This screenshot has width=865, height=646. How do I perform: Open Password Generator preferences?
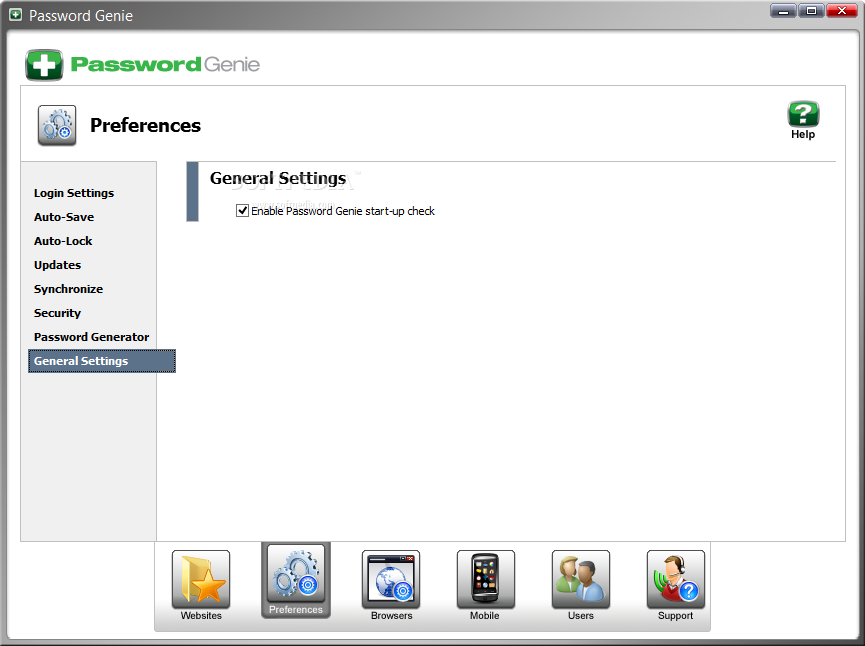tap(92, 337)
